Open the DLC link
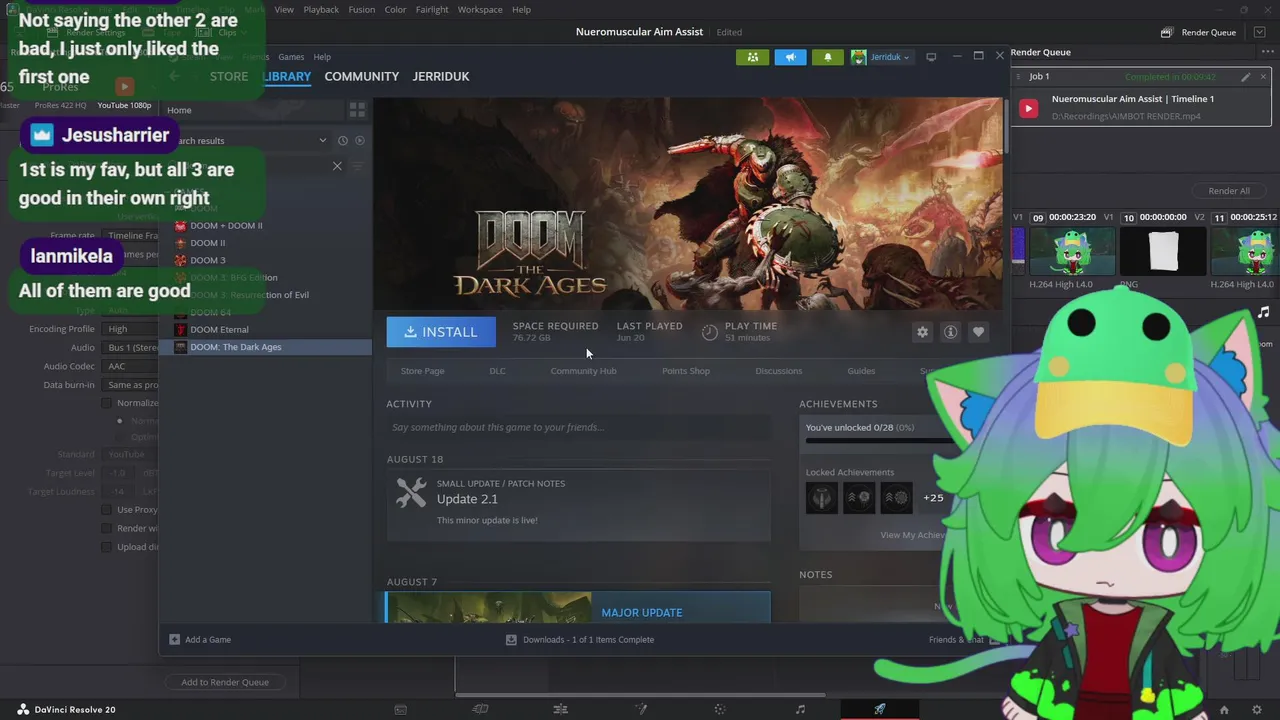This screenshot has width=1280, height=720. pyautogui.click(x=497, y=371)
